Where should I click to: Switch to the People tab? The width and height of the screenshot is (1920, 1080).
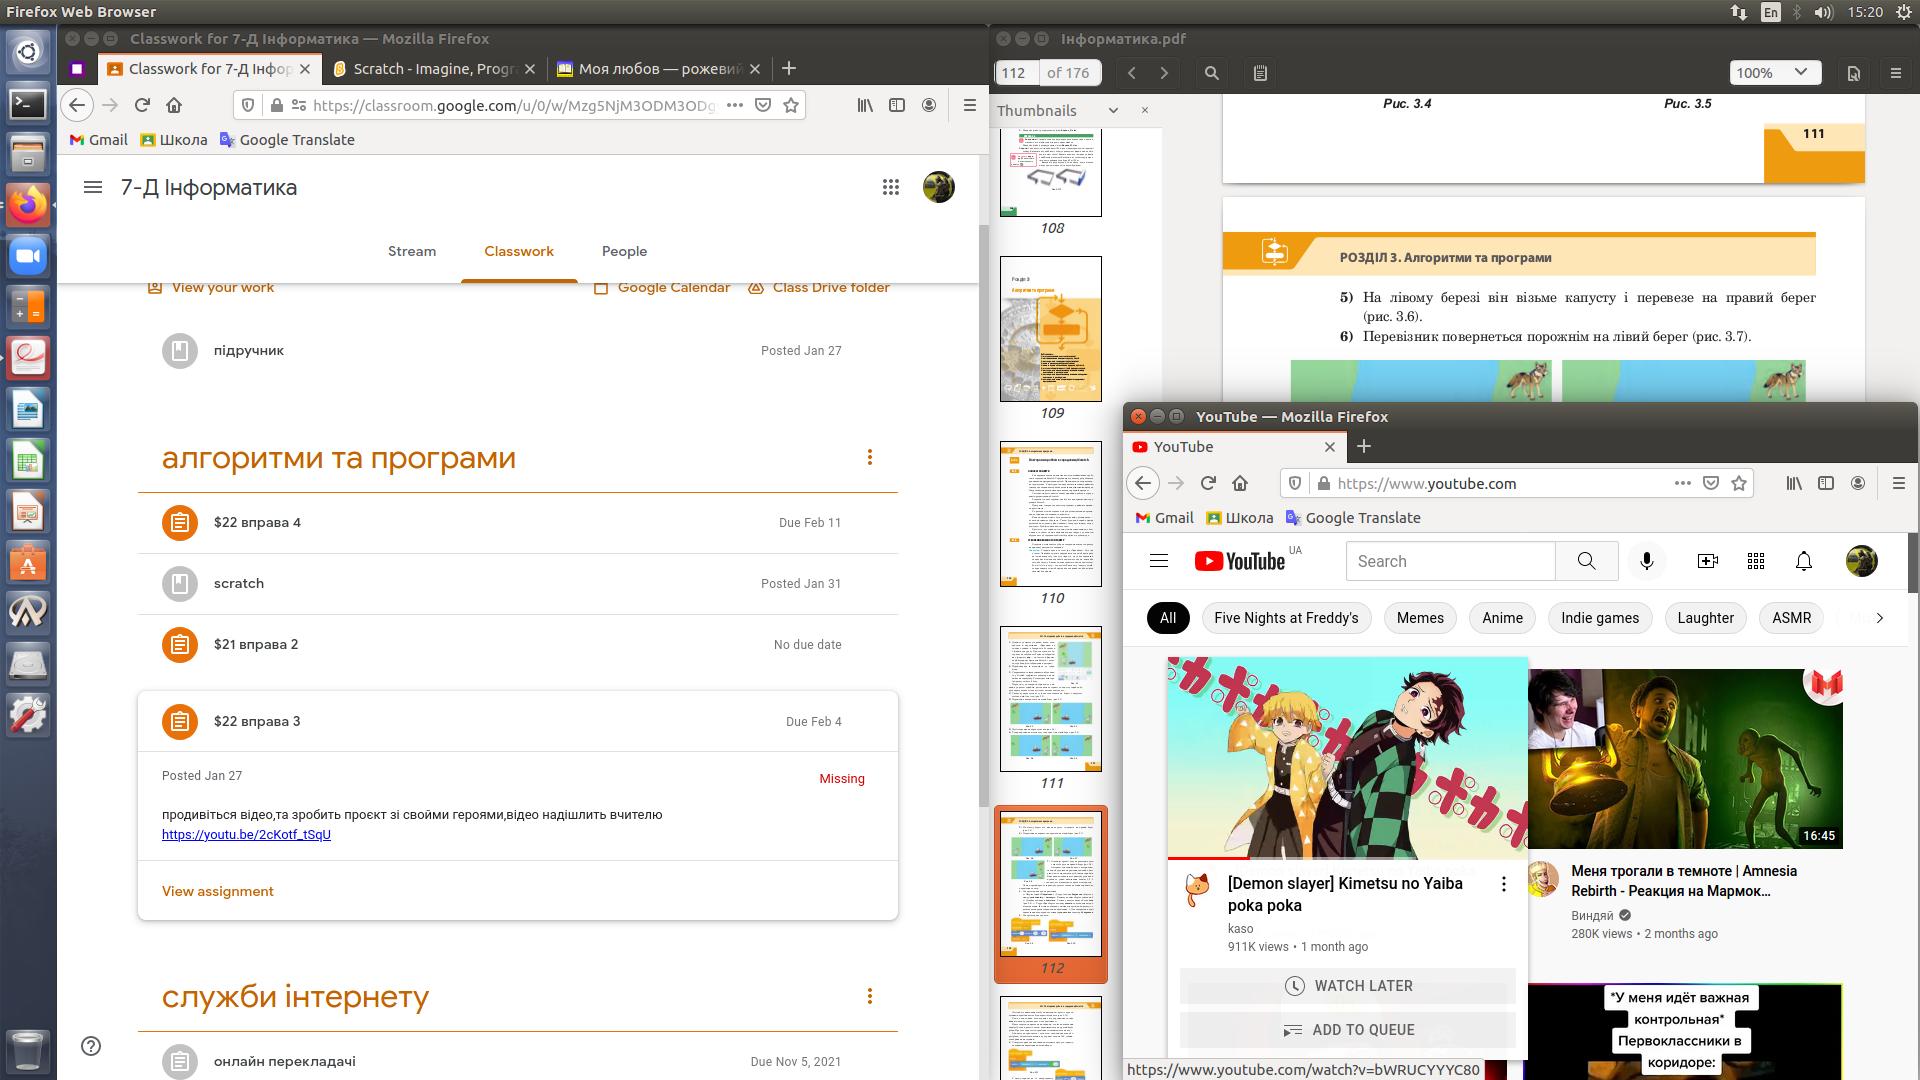pyautogui.click(x=624, y=251)
